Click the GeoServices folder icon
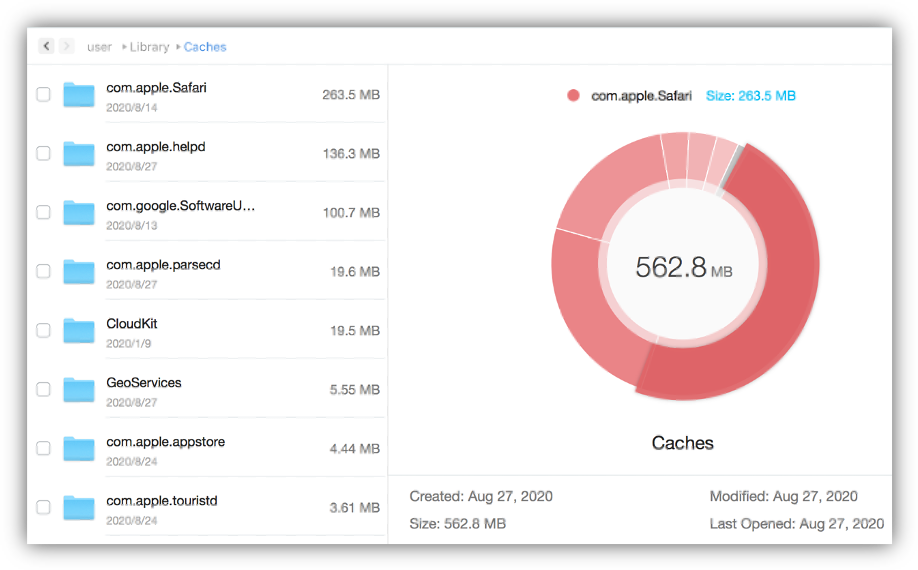Image resolution: width=918 pixels, height=570 pixels. click(78, 390)
